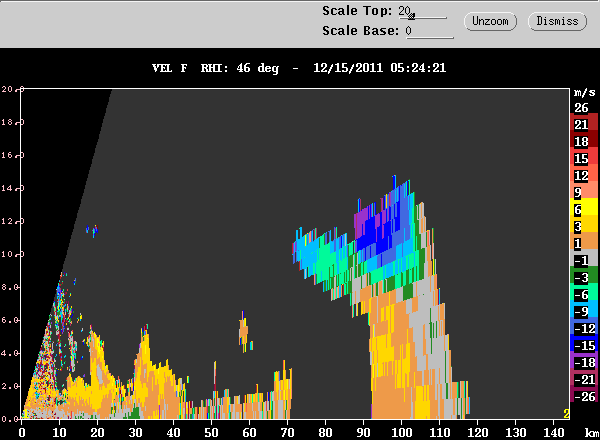Image resolution: width=600 pixels, height=440 pixels.
Task: Click the green -3 m/s legend swatch
Action: click(584, 275)
